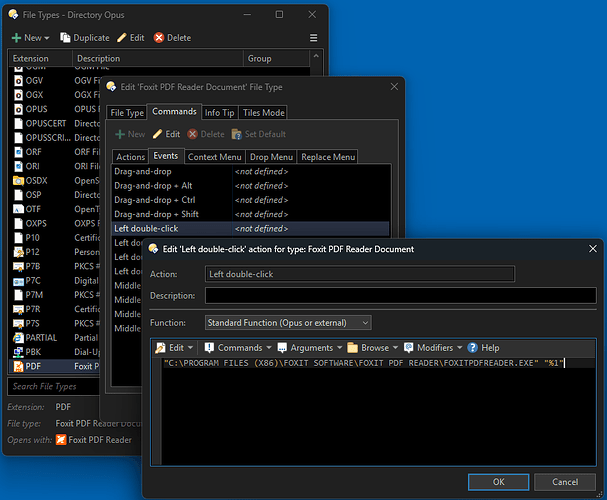Switch to the File Type tab
Viewport: 607px width, 500px height.
127,113
